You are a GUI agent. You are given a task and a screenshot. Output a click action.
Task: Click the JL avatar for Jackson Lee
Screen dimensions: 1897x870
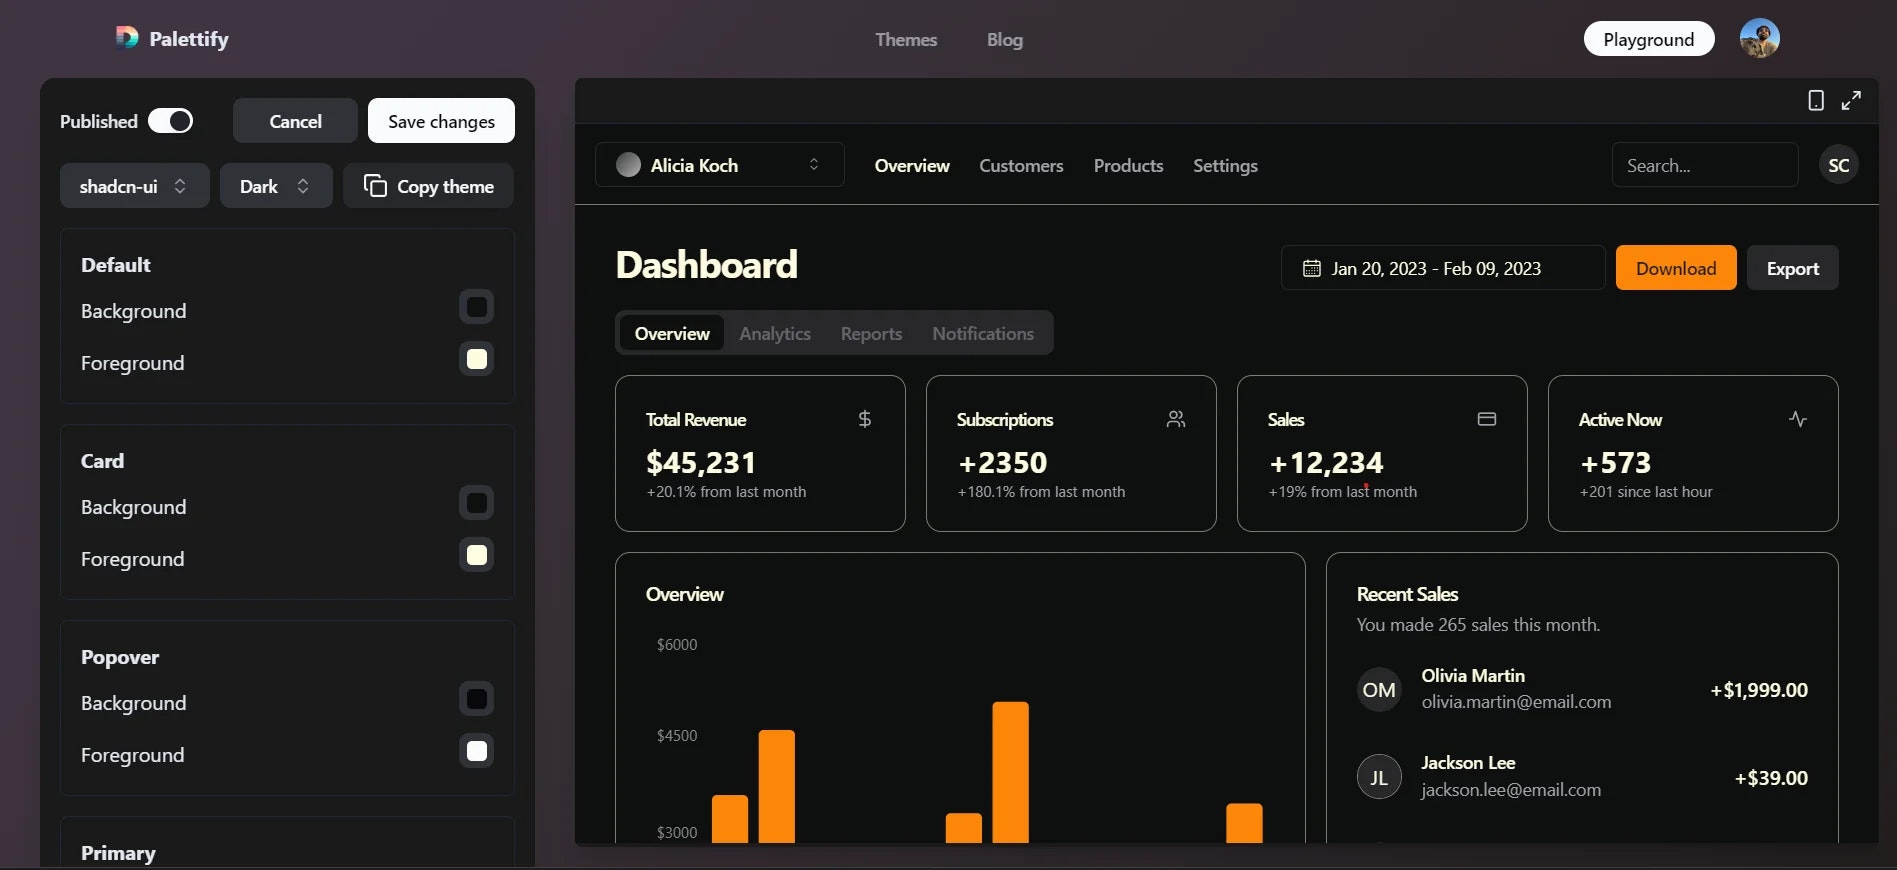(1379, 777)
